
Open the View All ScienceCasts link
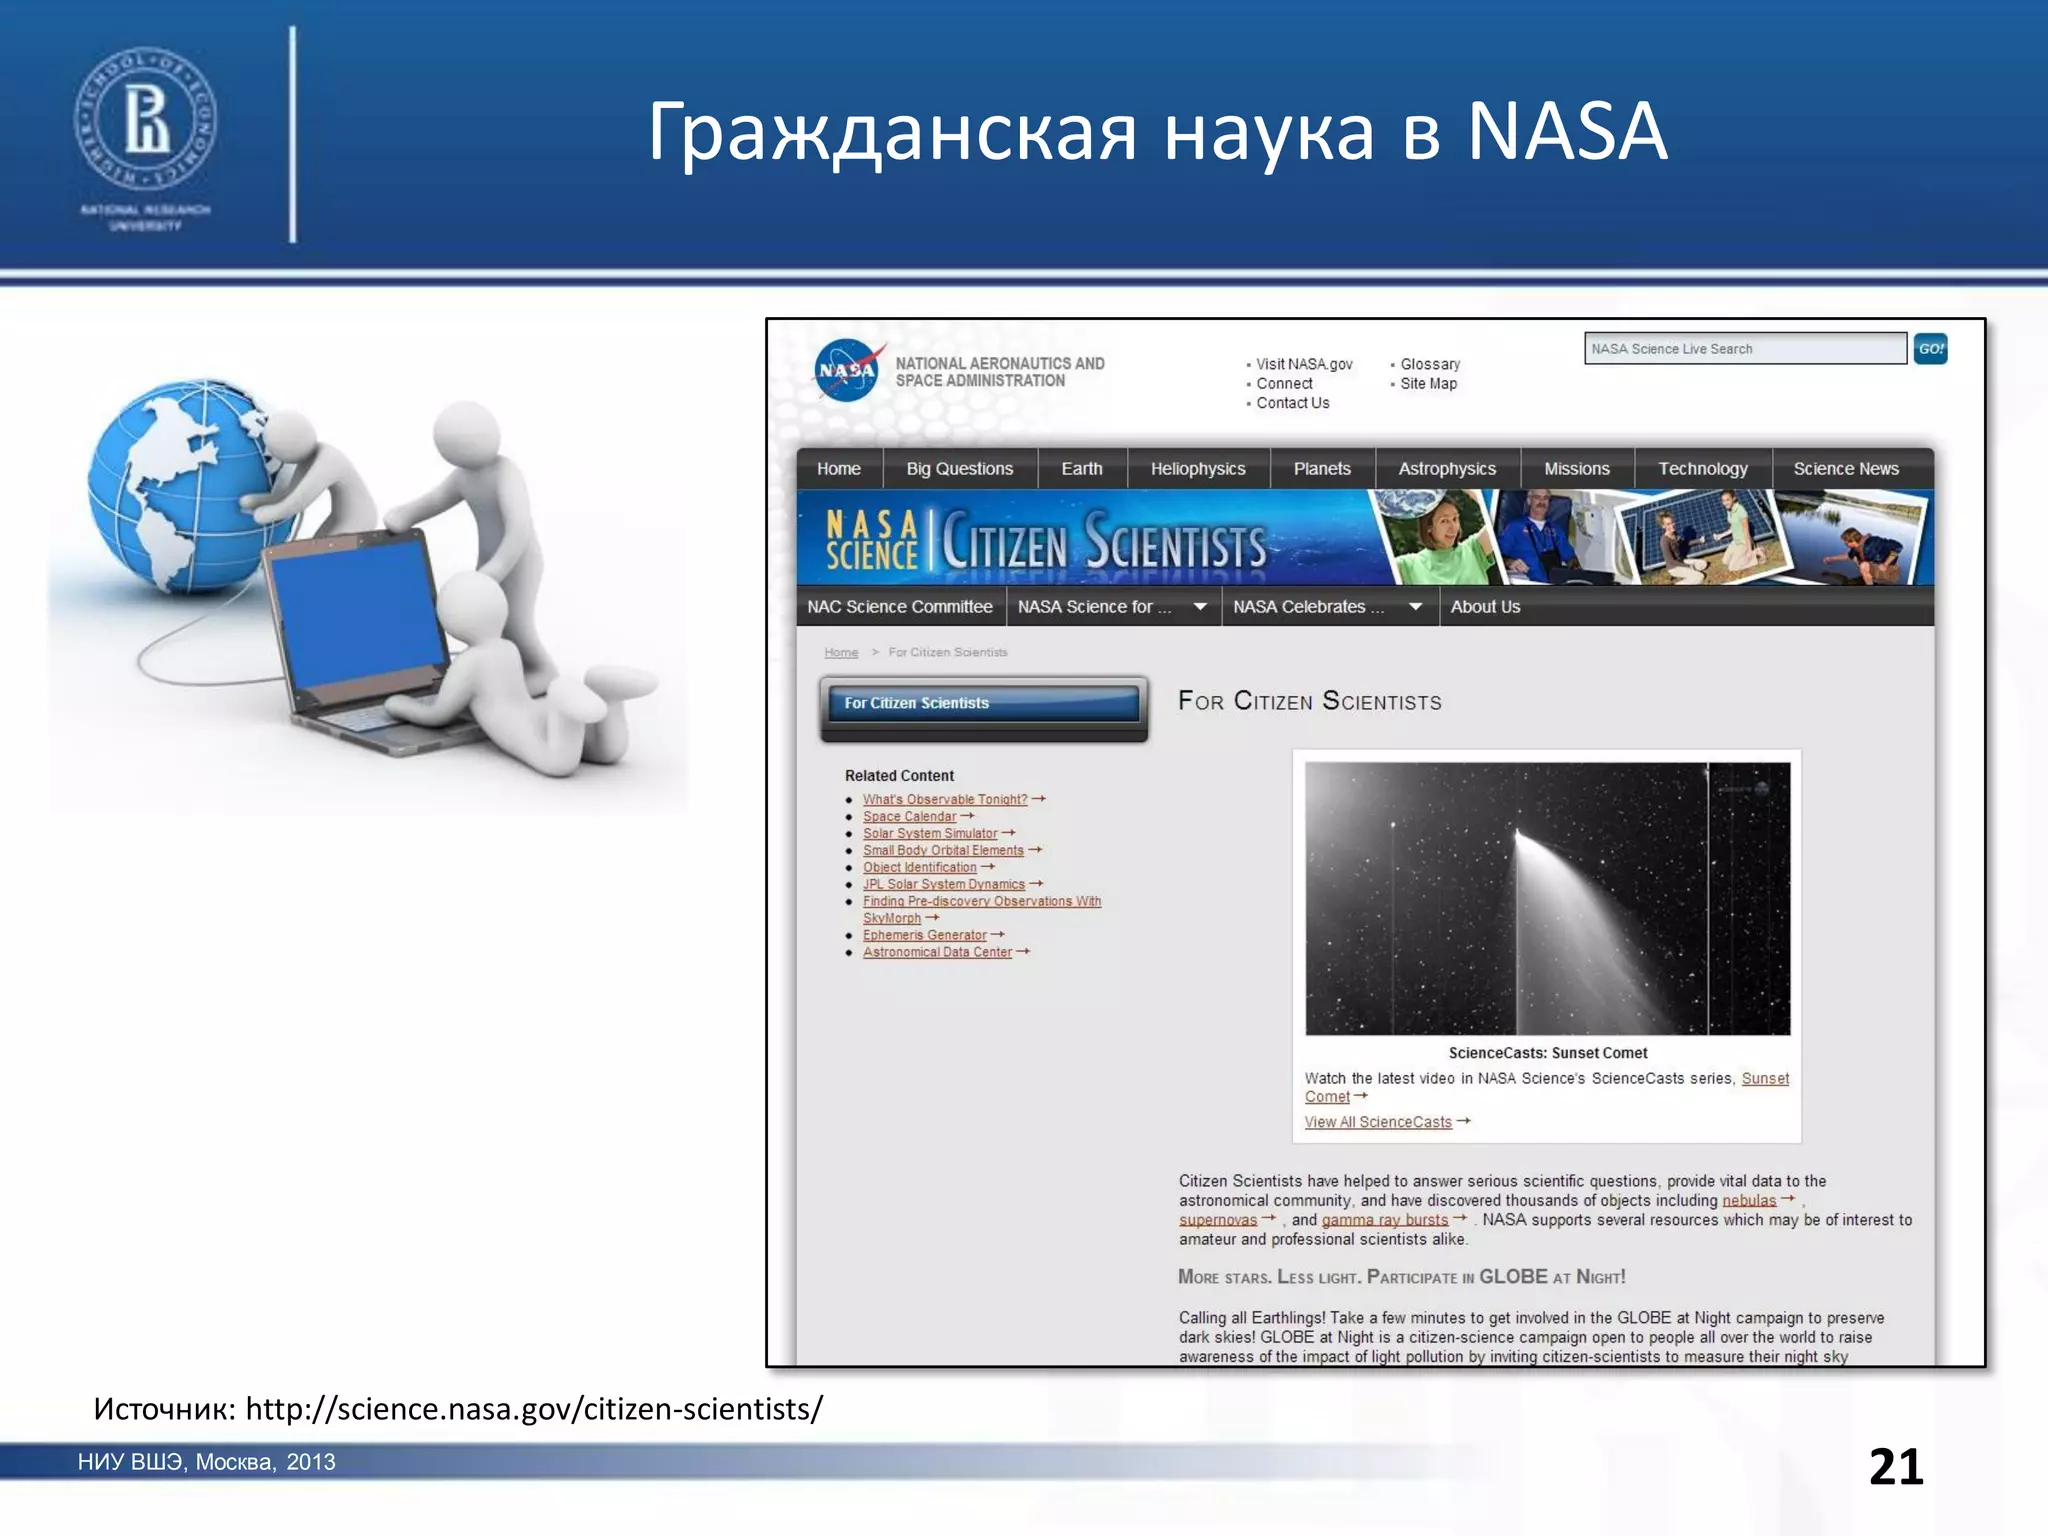click(x=1378, y=1123)
